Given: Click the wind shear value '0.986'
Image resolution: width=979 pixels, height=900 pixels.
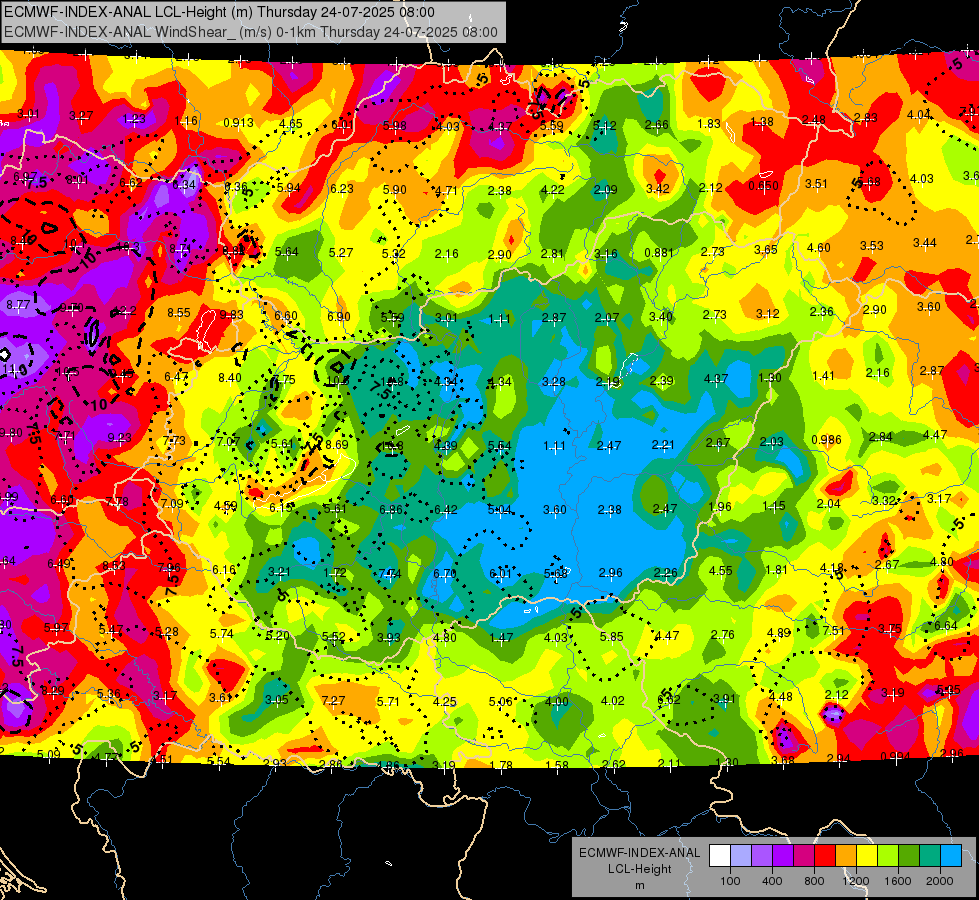Looking at the screenshot, I should (x=826, y=440).
